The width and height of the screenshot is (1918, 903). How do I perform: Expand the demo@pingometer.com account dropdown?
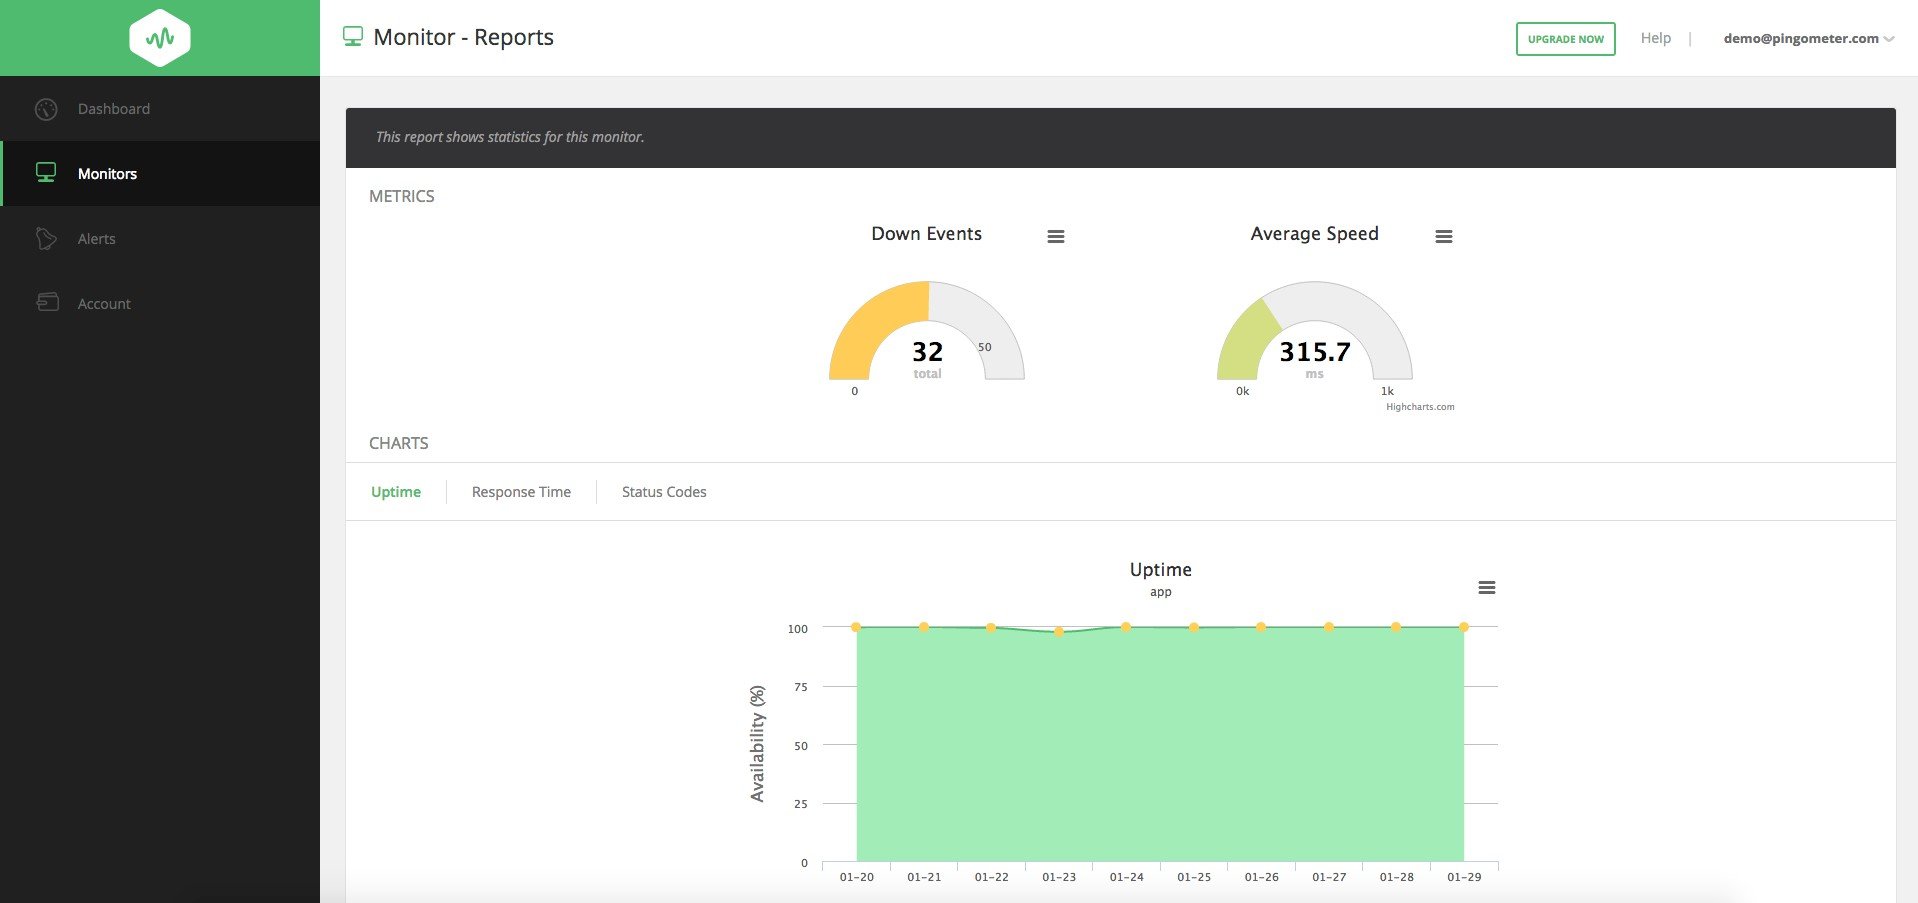1889,39
